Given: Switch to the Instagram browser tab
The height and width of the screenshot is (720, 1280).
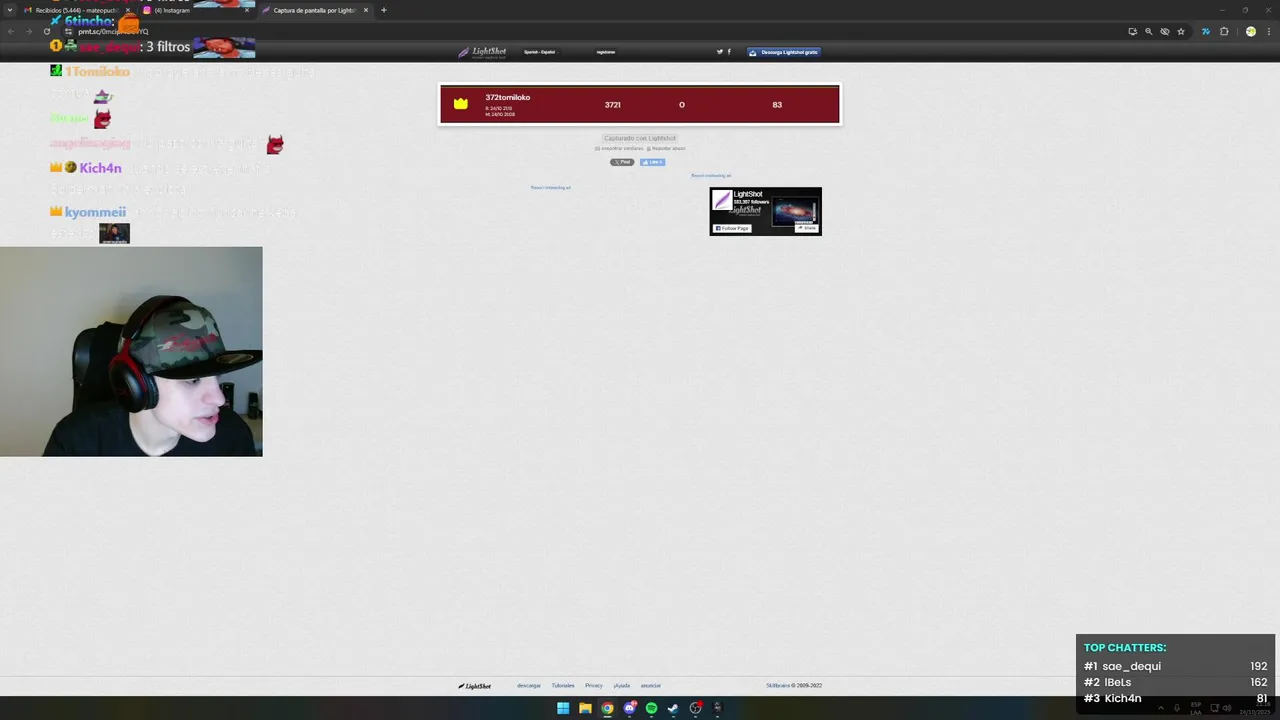Looking at the screenshot, I should (x=195, y=10).
